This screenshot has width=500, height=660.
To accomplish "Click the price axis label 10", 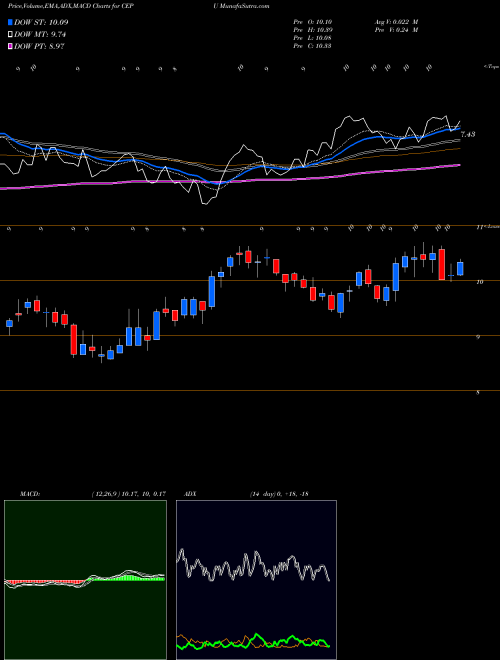I will coord(479,282).
